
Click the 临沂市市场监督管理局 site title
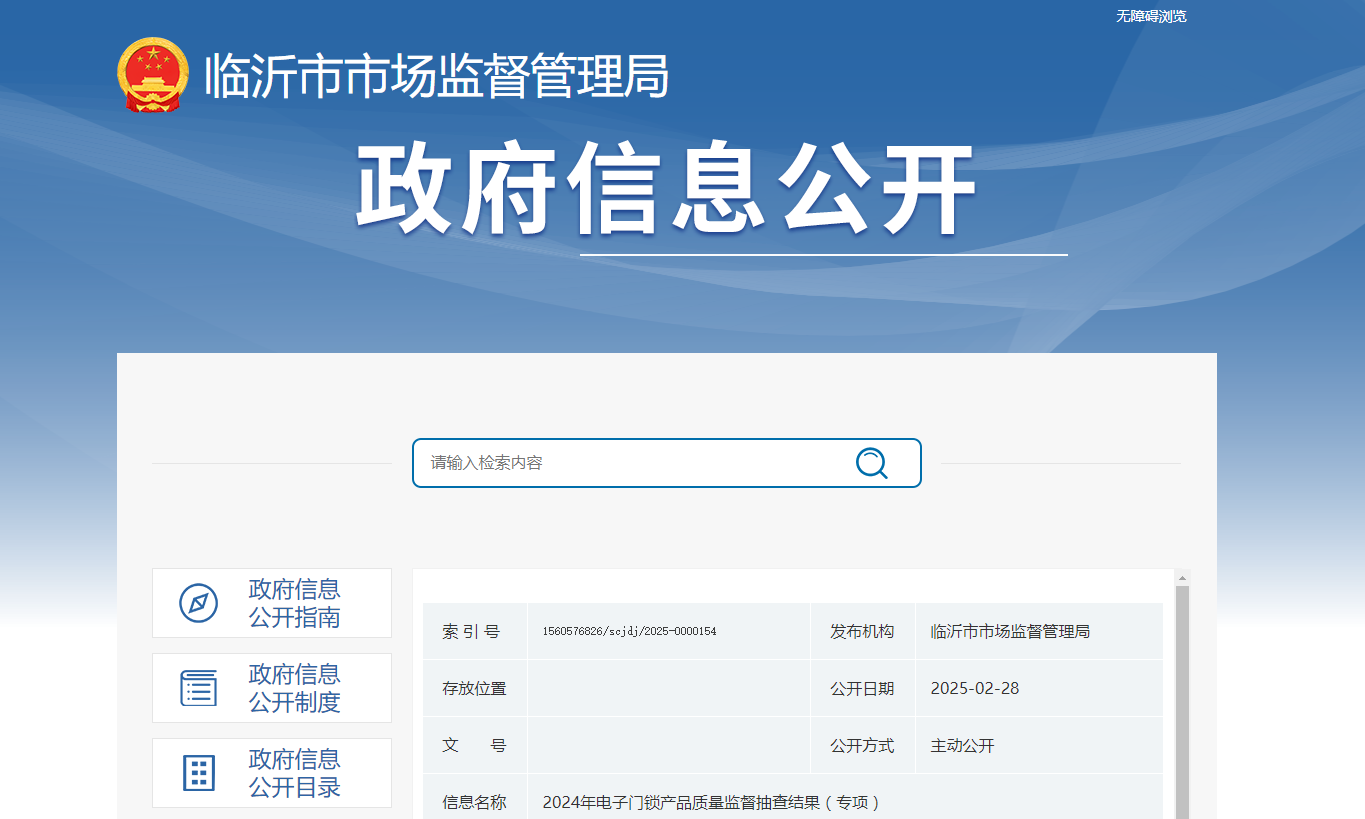click(x=436, y=76)
